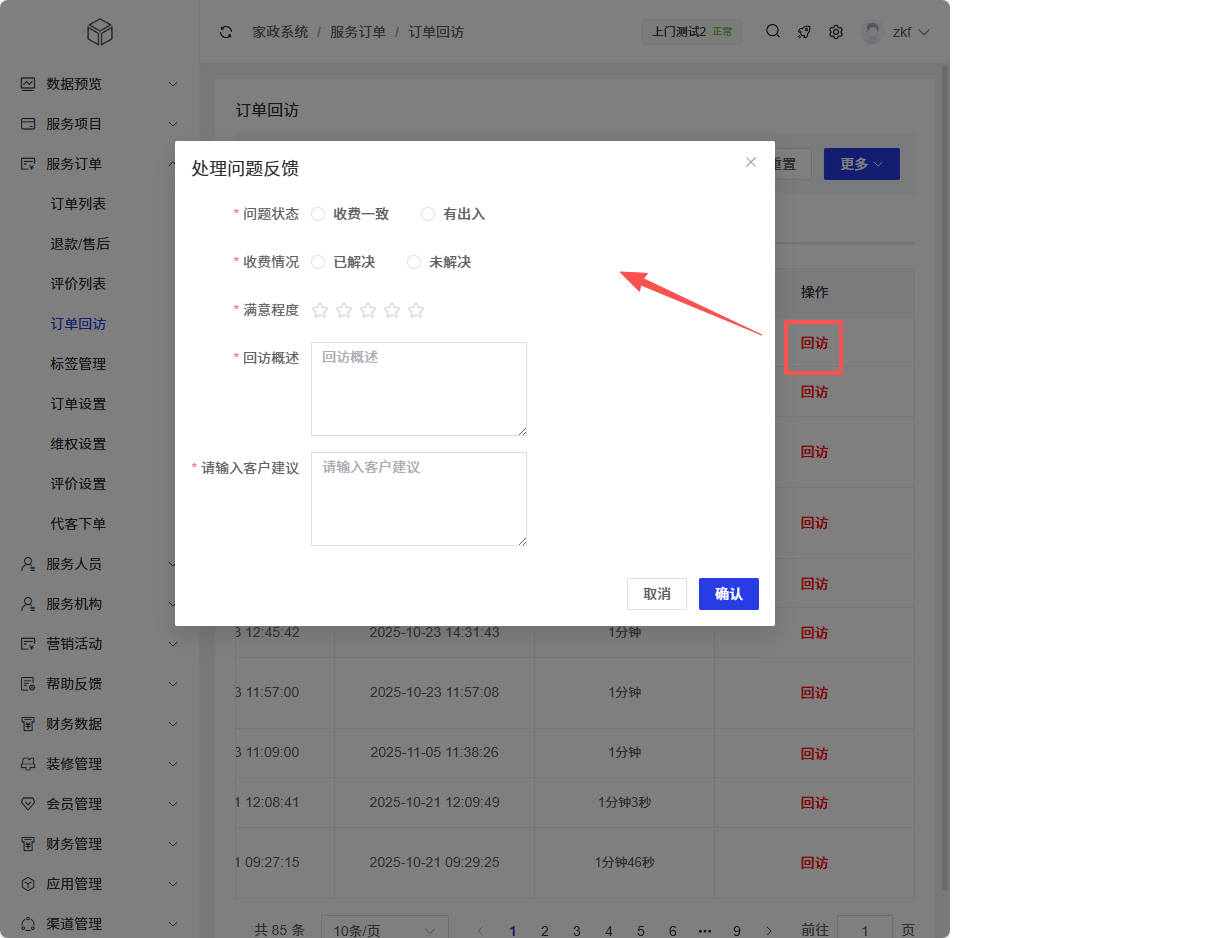Click the 确认 button in dialog
The image size is (1211, 938).
pos(728,594)
